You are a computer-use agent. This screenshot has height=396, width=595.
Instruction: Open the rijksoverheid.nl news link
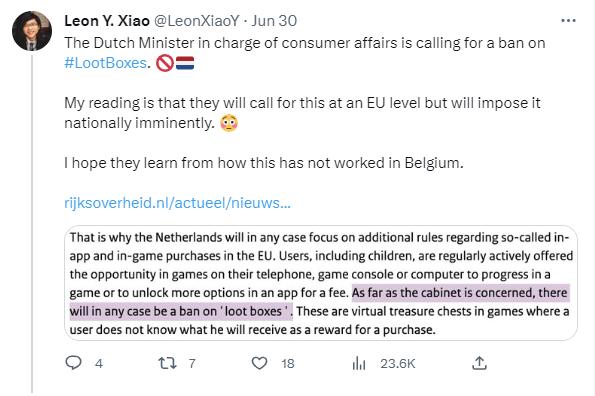point(177,203)
